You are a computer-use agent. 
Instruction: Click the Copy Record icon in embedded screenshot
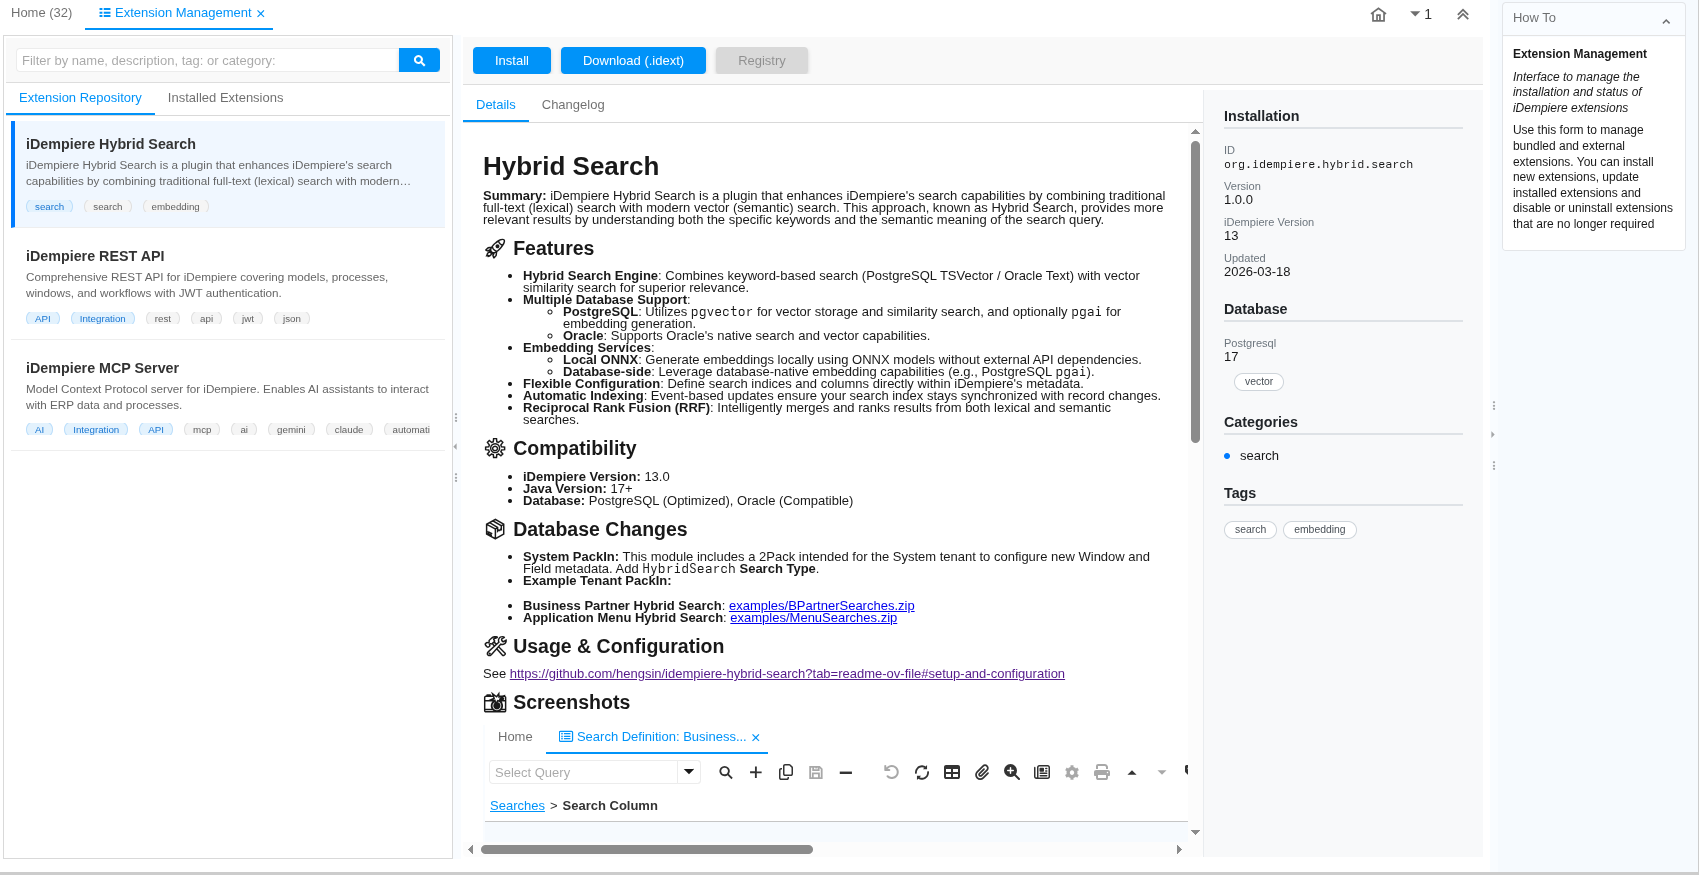(786, 772)
